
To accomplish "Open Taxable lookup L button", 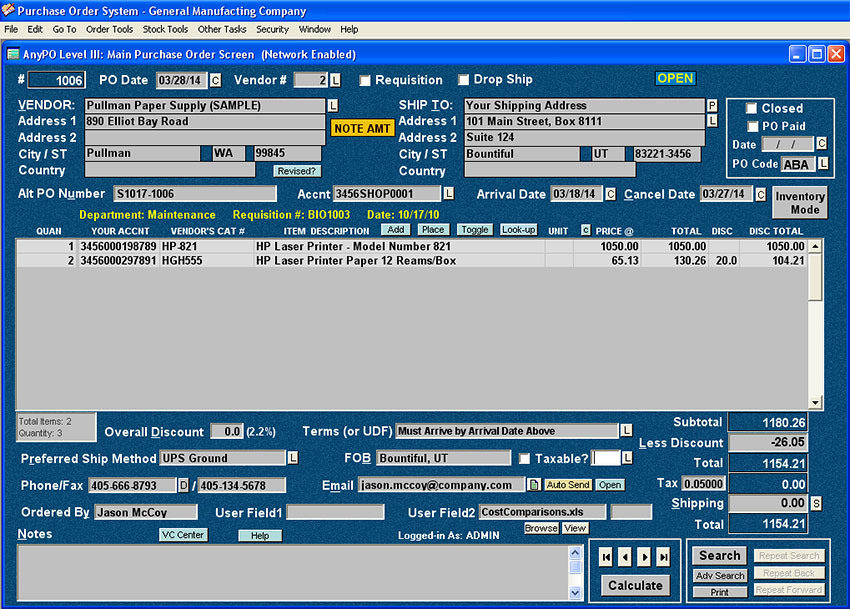I will coord(627,458).
